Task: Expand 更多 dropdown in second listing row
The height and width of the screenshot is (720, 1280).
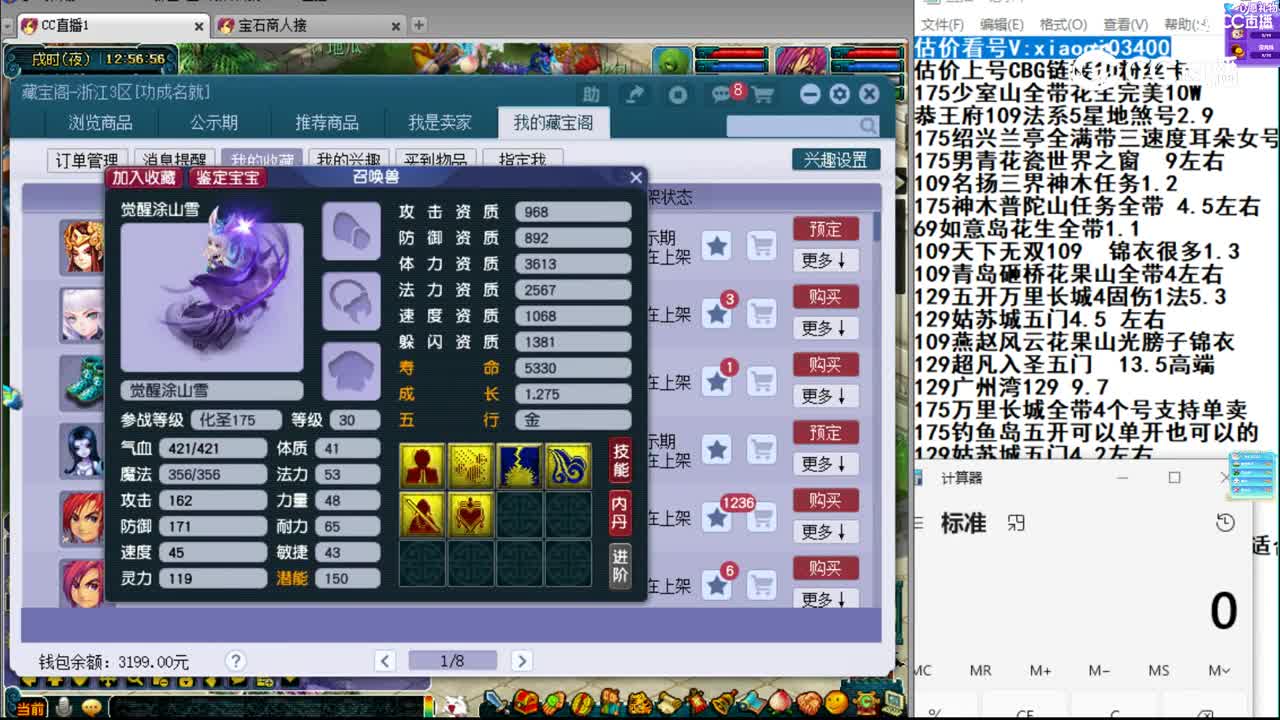Action: point(824,328)
